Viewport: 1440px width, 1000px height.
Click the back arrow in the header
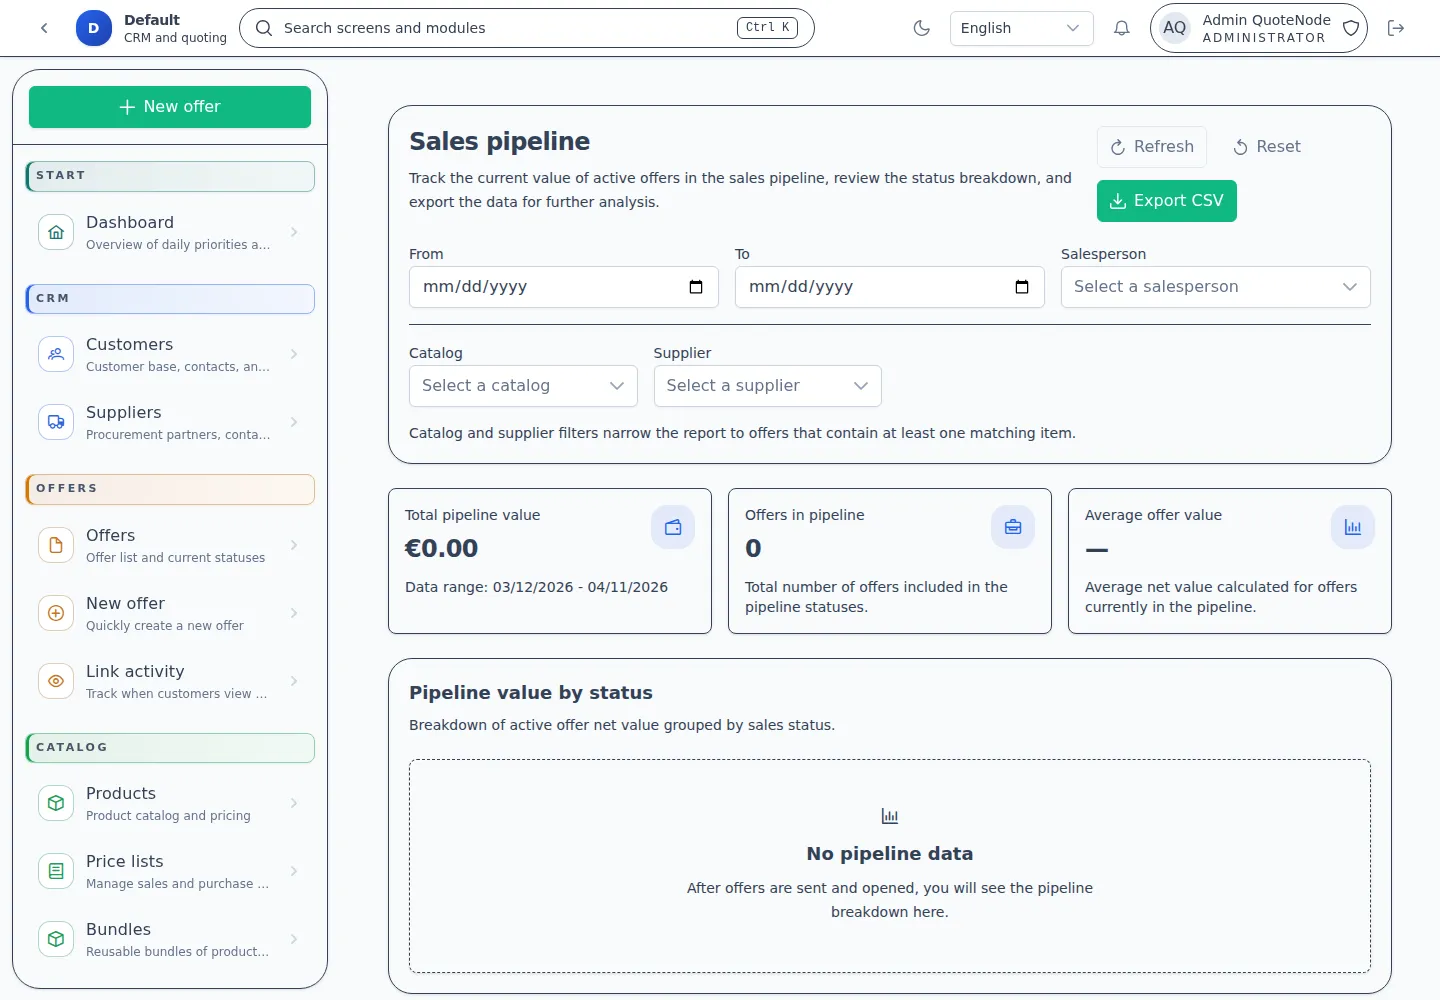click(x=44, y=28)
